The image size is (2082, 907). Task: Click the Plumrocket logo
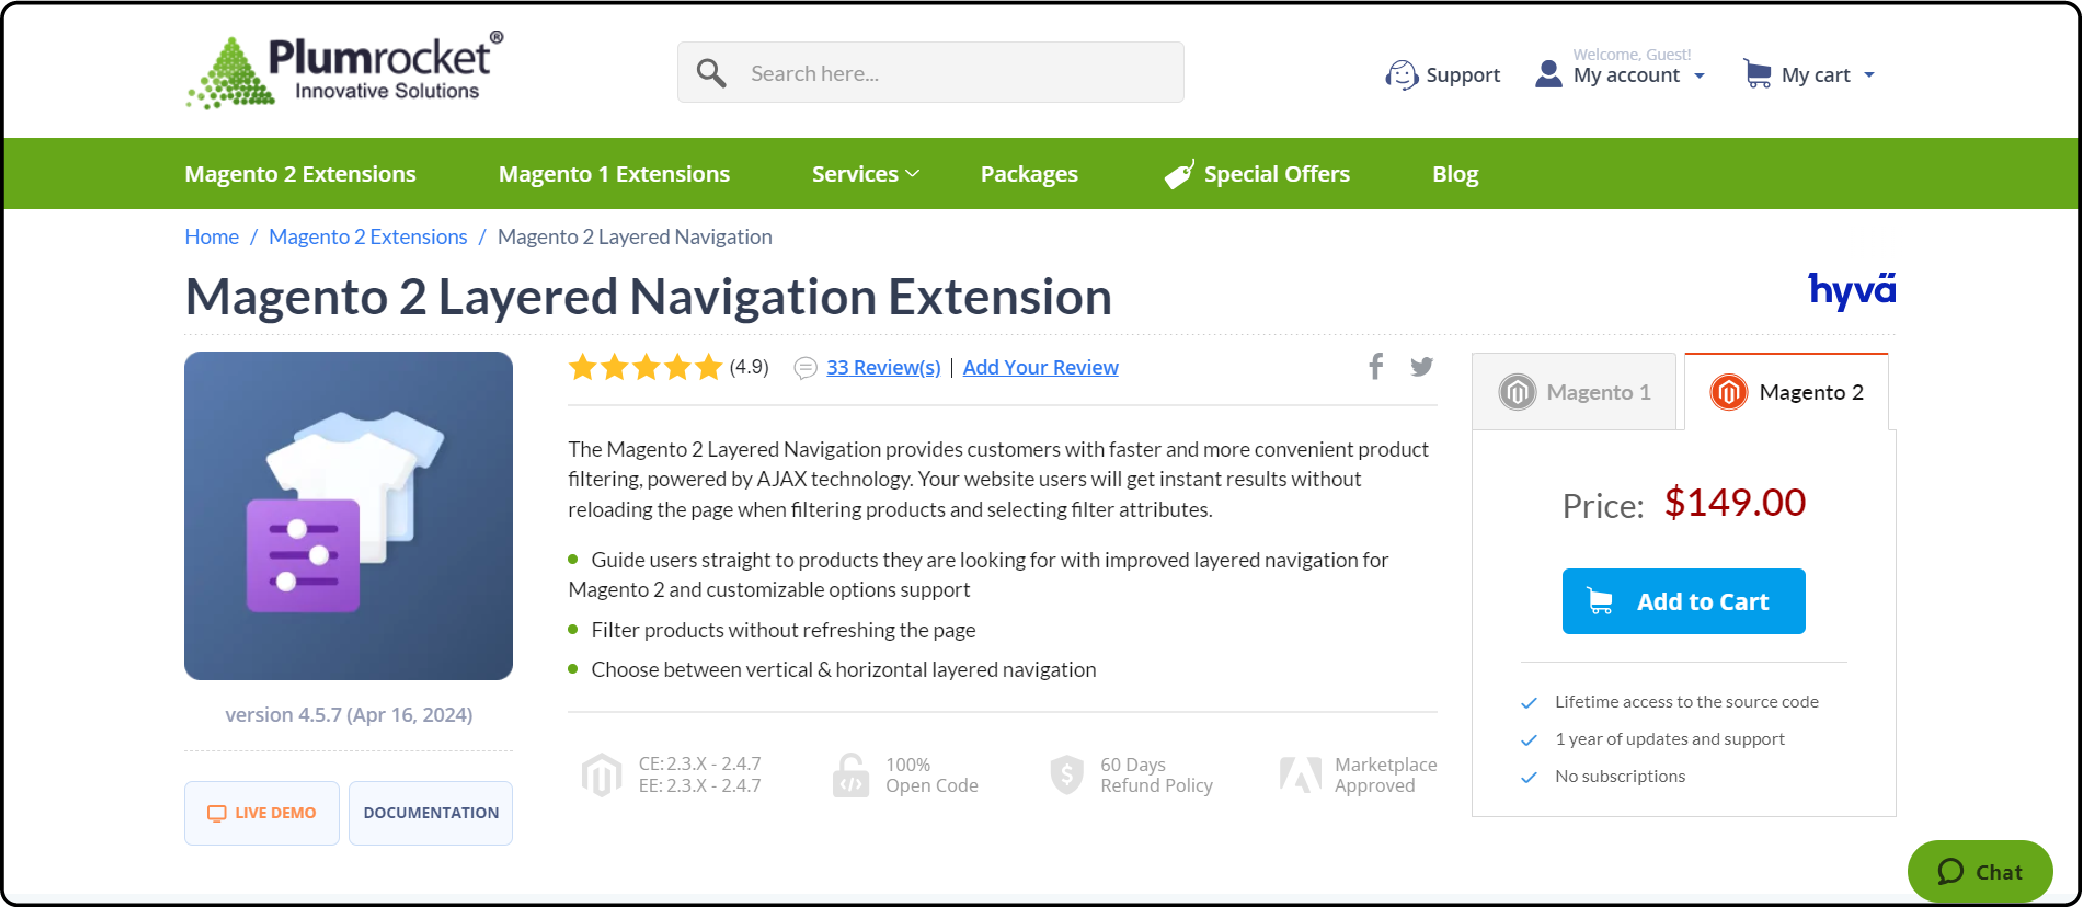(344, 70)
